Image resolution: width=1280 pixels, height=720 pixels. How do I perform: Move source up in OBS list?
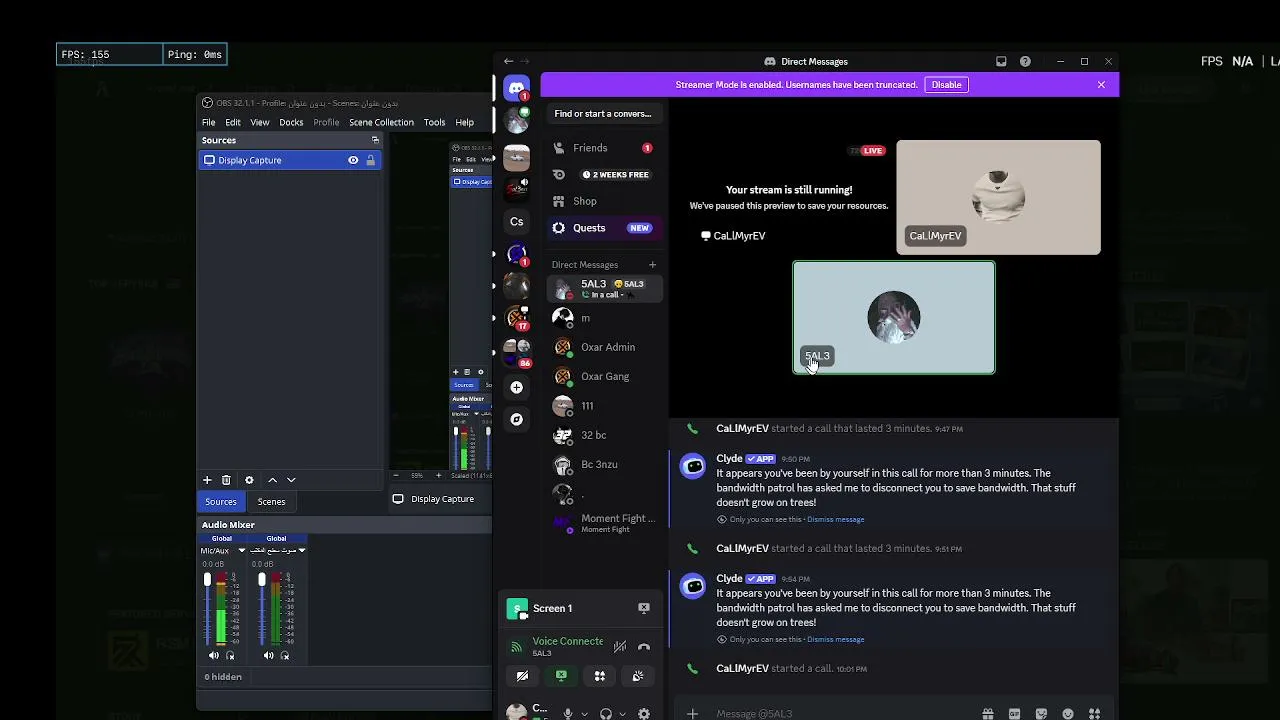[x=272, y=480]
